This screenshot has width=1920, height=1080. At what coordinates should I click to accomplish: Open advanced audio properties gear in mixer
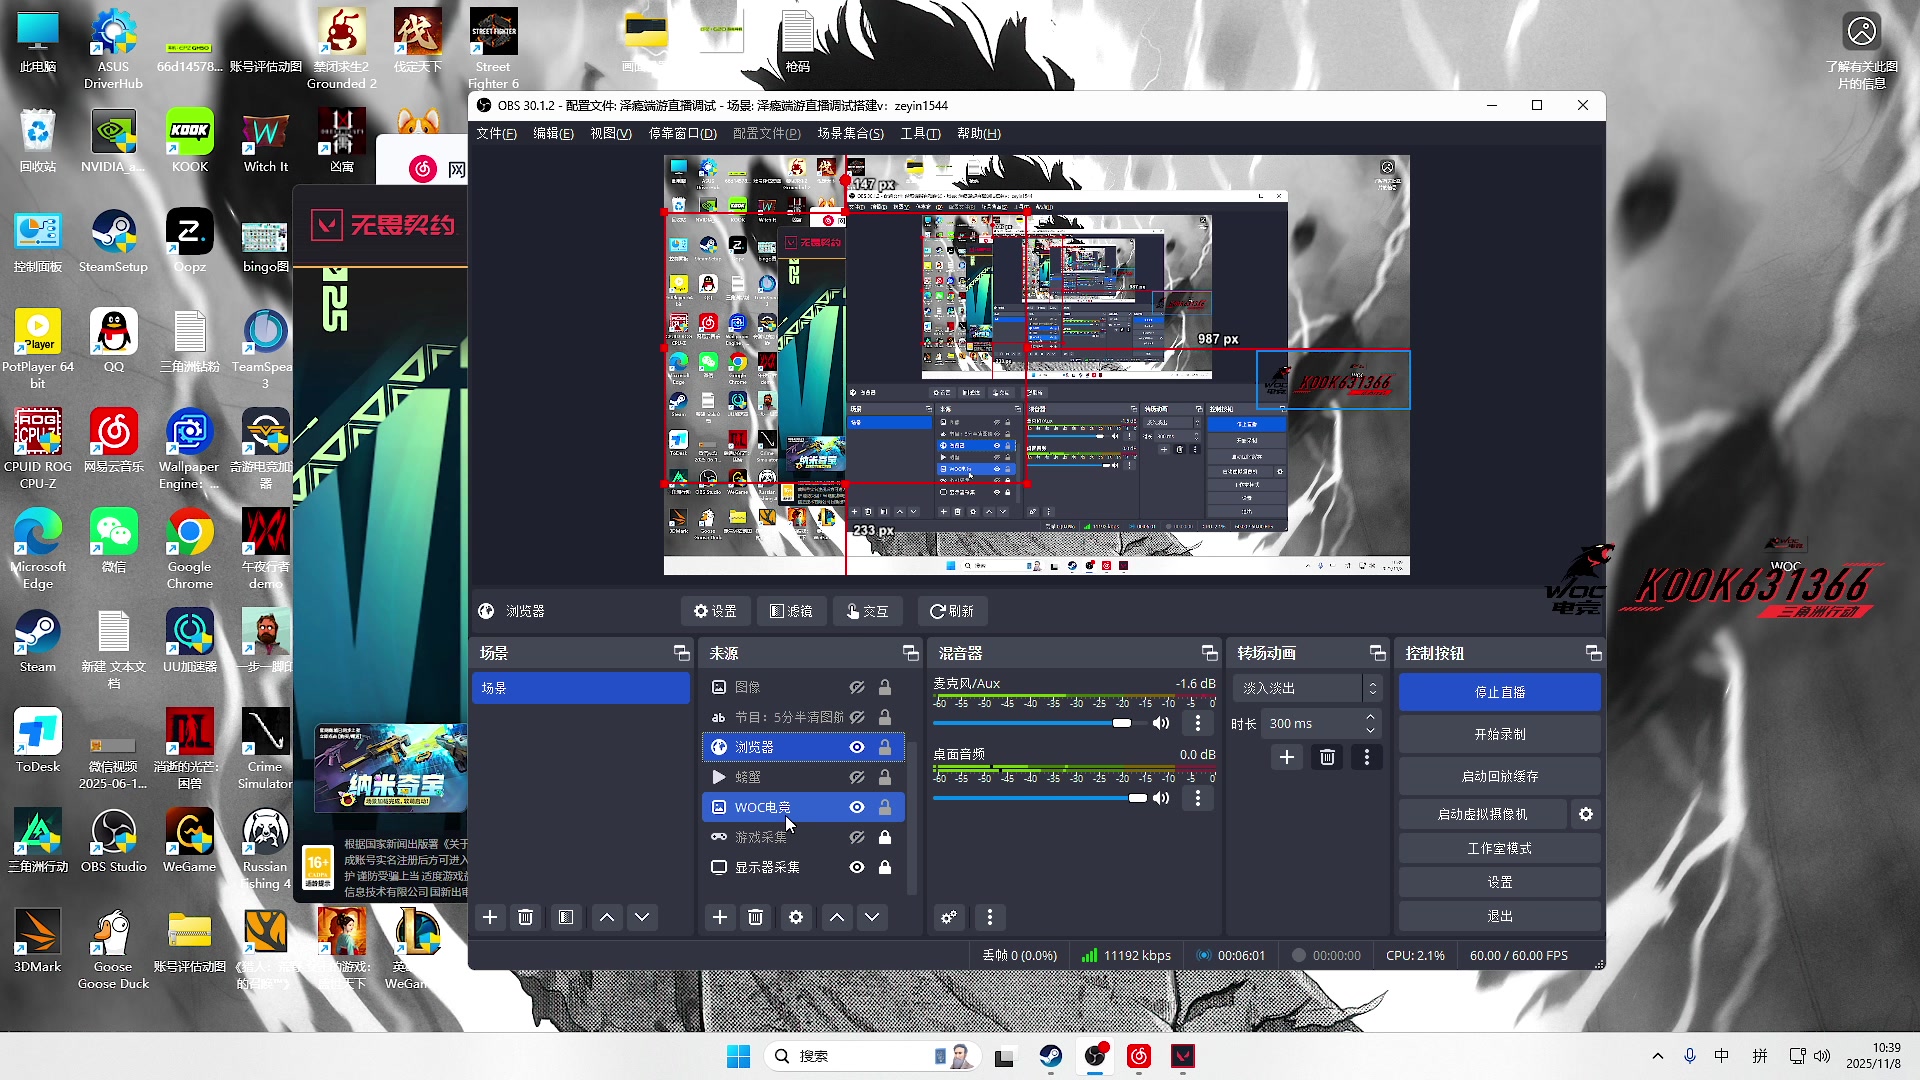coord(949,917)
